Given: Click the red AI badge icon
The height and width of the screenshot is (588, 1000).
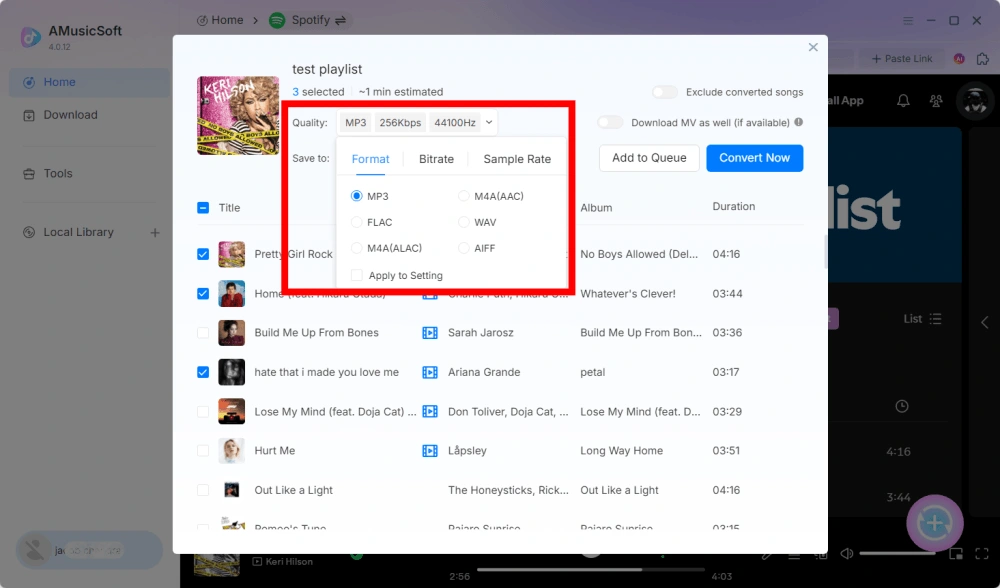Looking at the screenshot, I should click(x=959, y=59).
